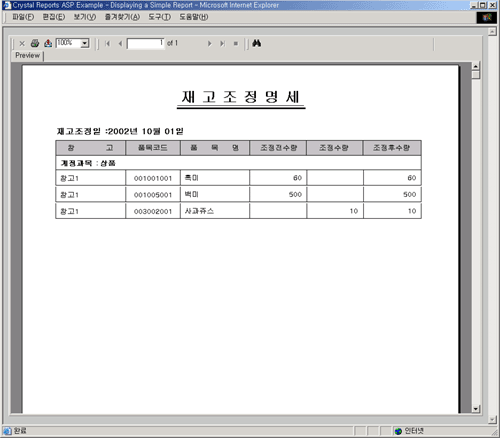Open the 편집(E) menu
This screenshot has height=438, width=500.
coord(54,17)
